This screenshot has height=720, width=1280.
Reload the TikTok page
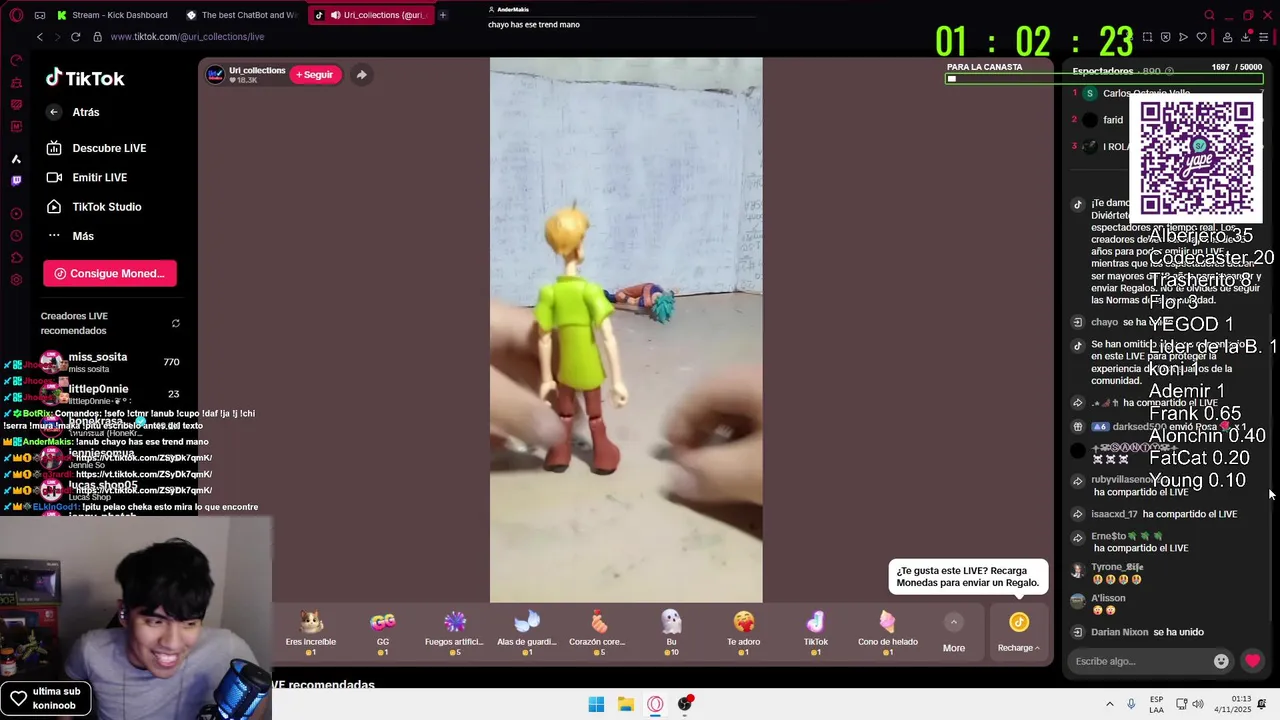(x=75, y=37)
